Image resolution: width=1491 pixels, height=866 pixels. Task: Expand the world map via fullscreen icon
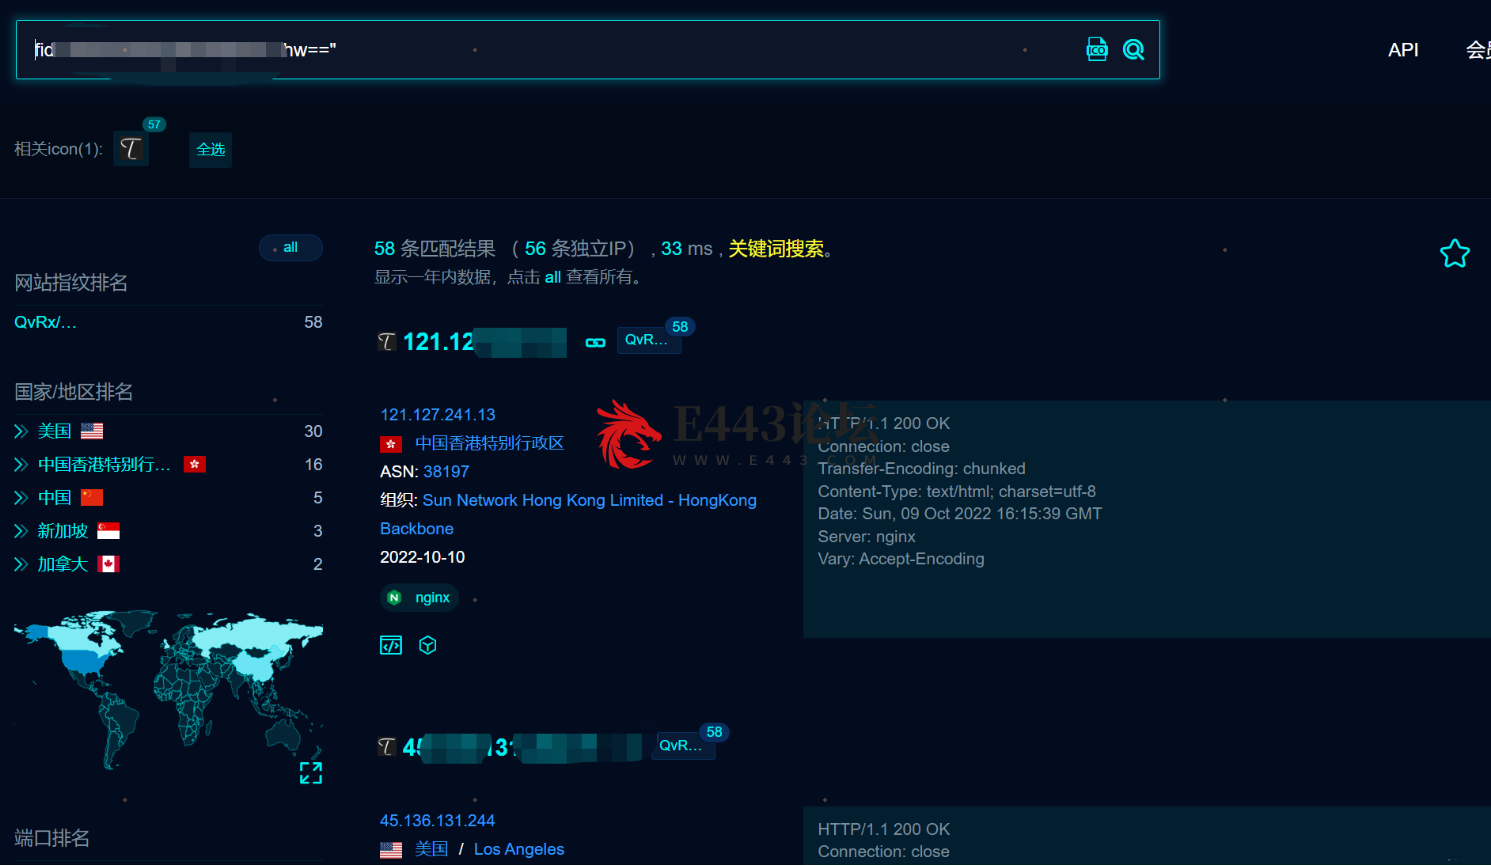tap(310, 772)
